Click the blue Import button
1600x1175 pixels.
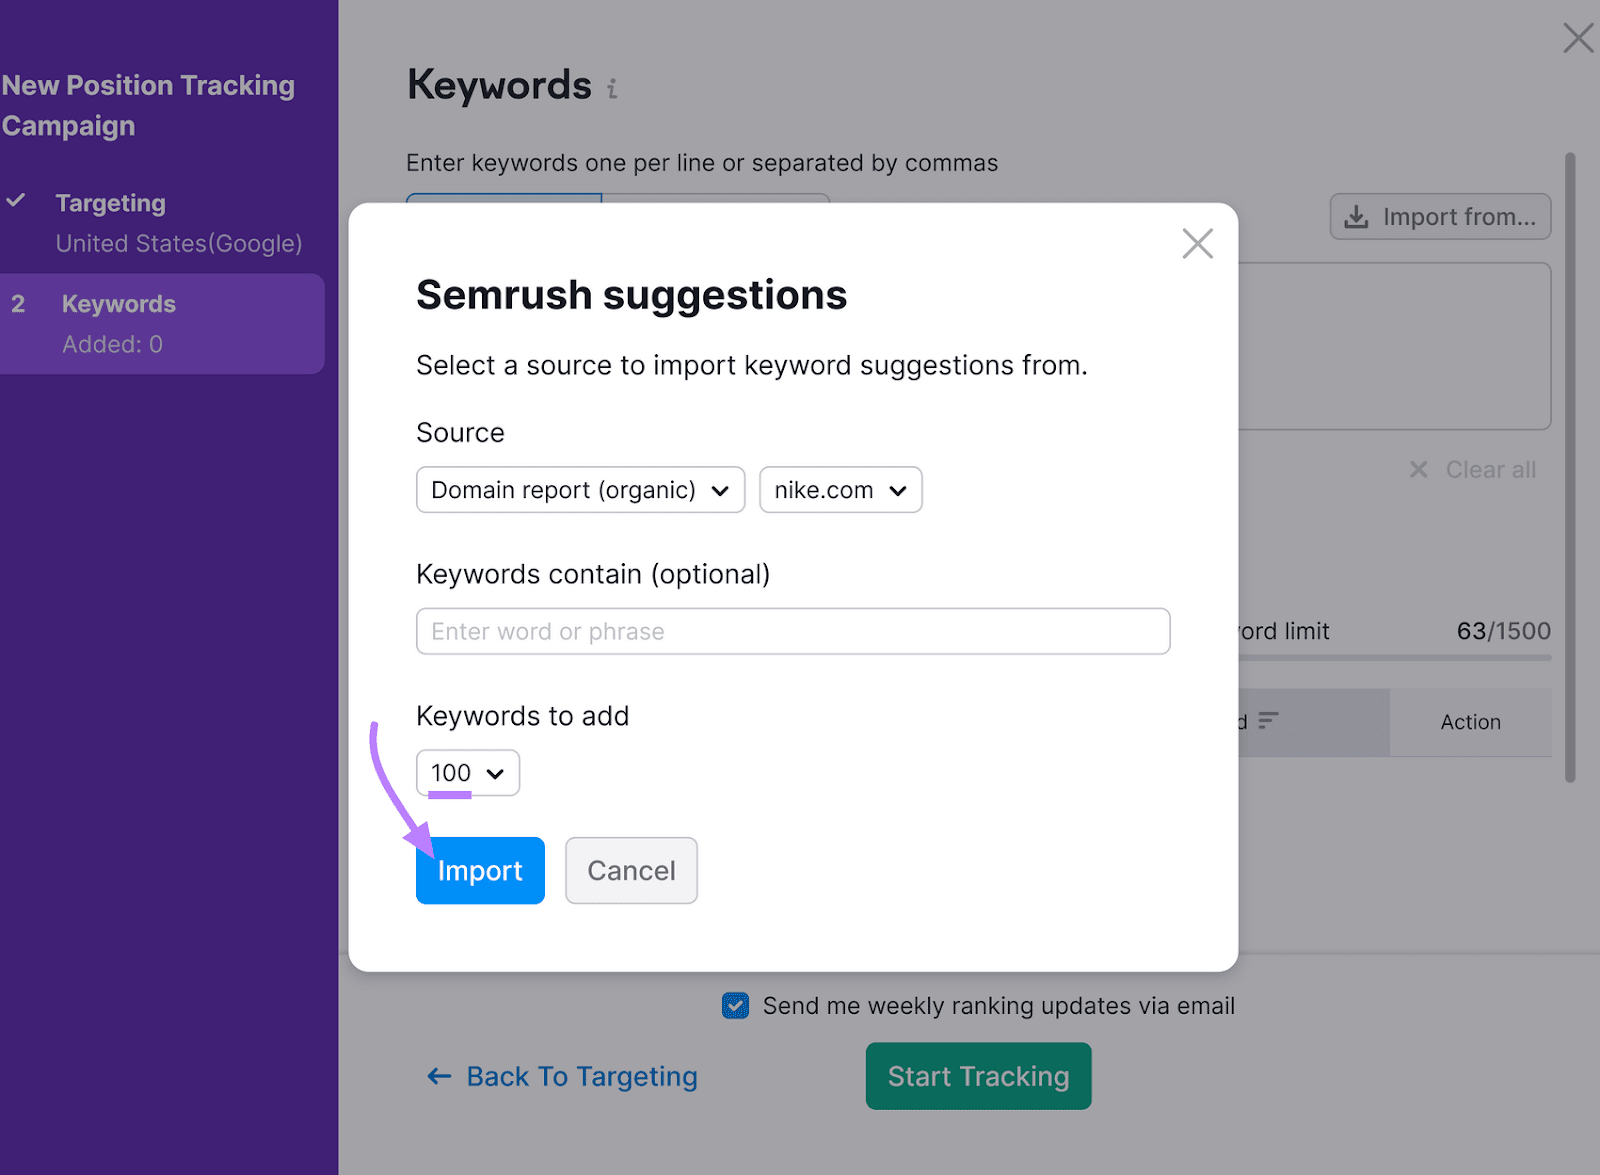(x=480, y=871)
